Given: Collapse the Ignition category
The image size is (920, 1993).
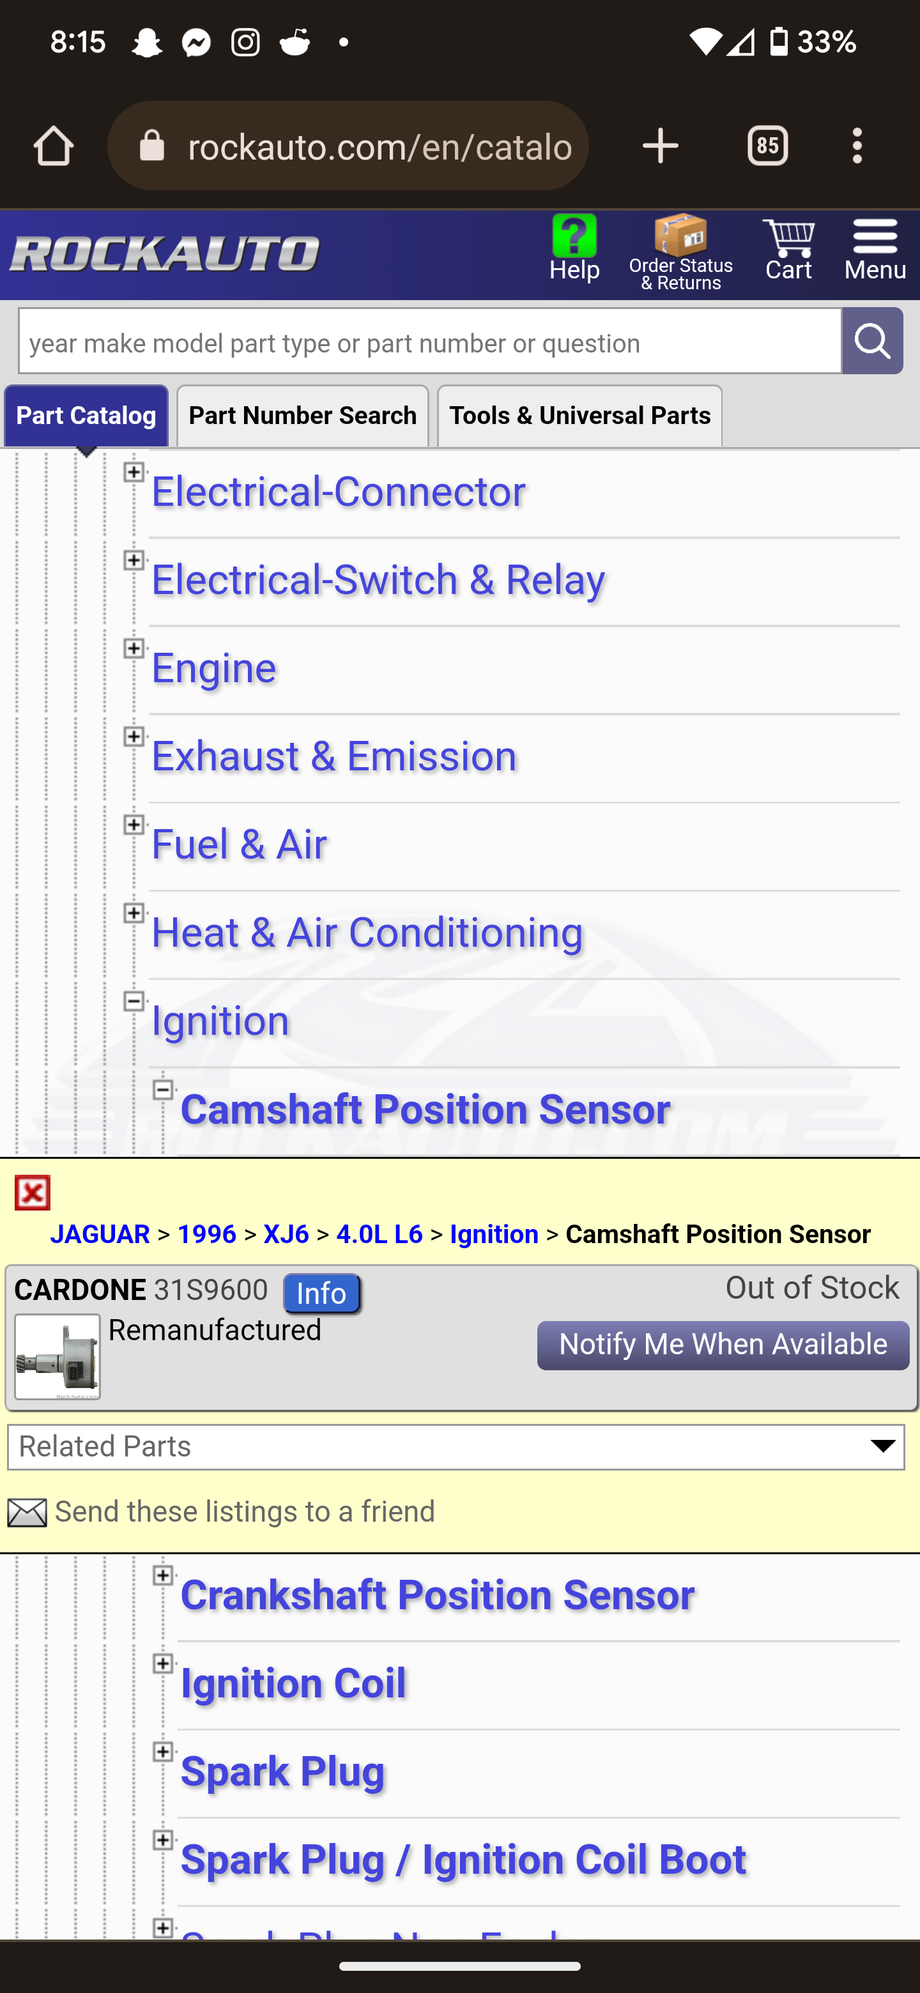Looking at the screenshot, I should [134, 1001].
